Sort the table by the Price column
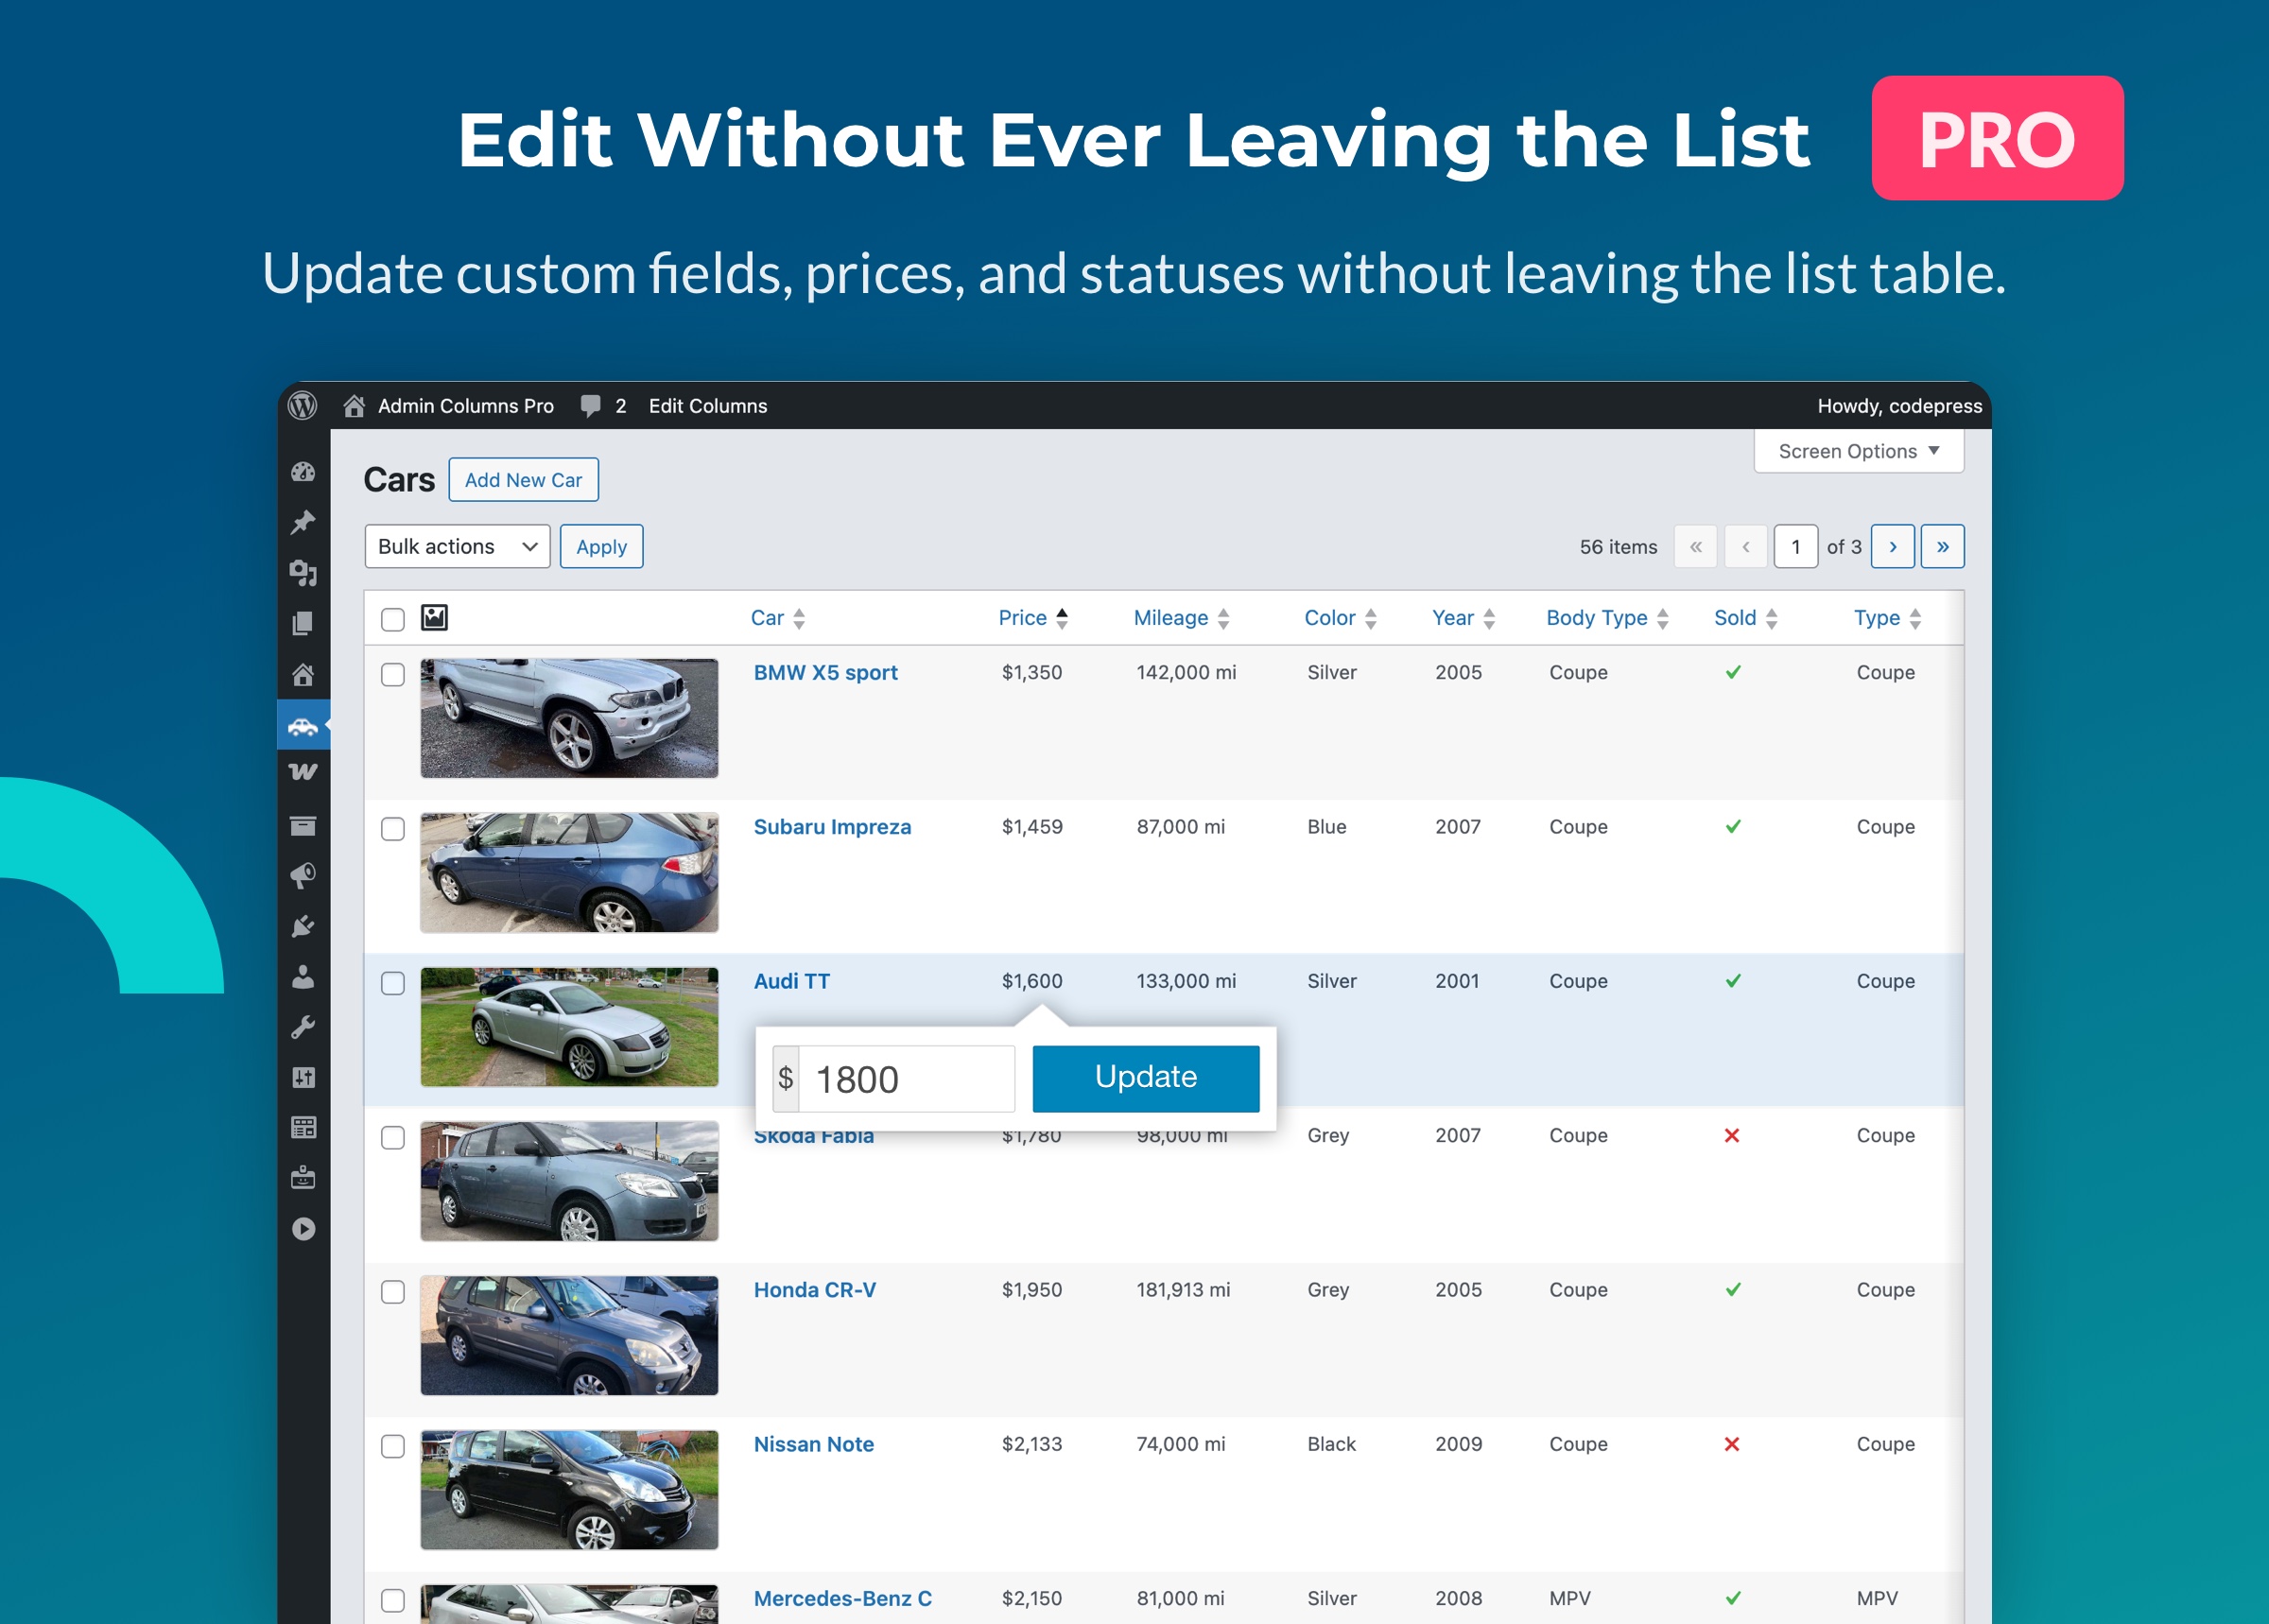The height and width of the screenshot is (1624, 2269). (1024, 617)
